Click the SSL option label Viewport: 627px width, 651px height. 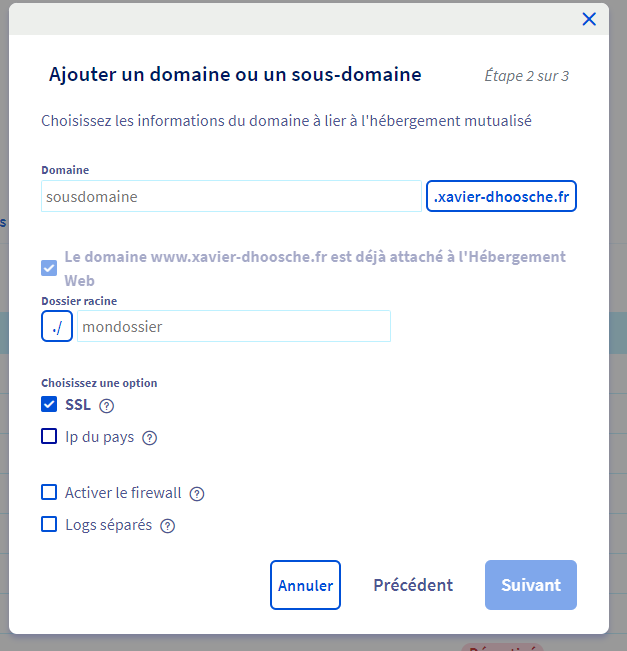point(78,405)
